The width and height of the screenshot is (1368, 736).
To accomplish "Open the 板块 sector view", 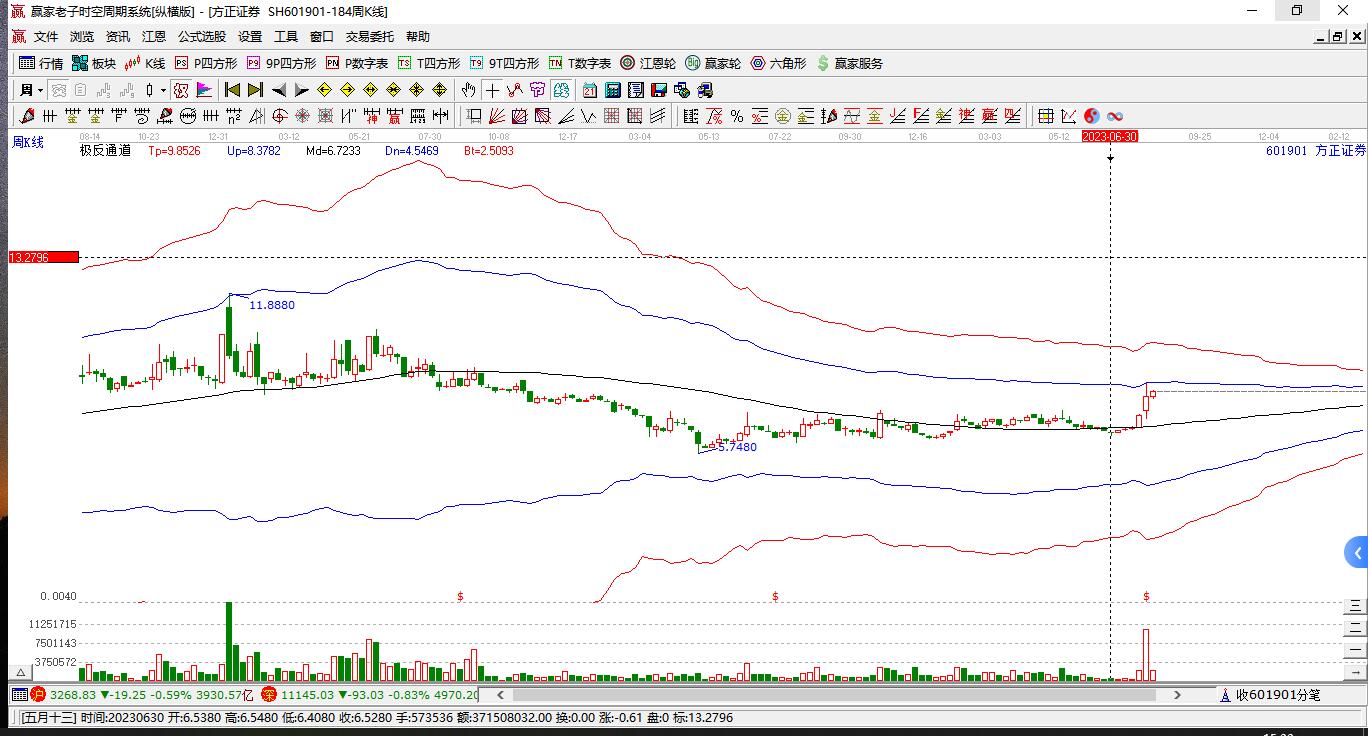I will 94,63.
